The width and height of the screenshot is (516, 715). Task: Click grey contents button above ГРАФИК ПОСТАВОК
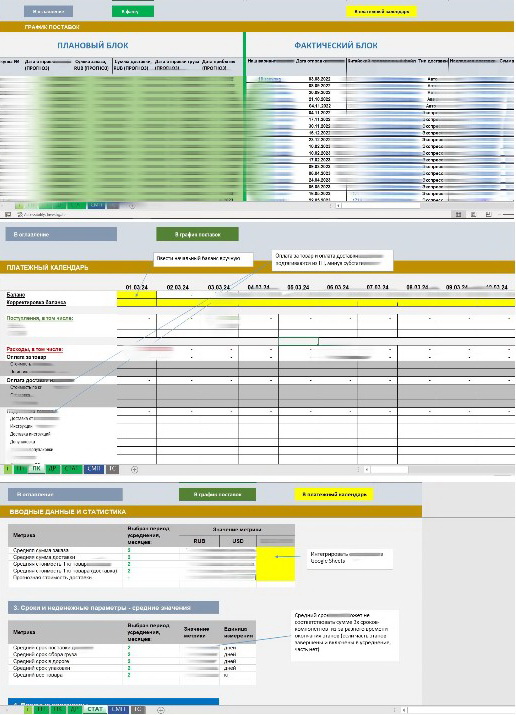point(48,11)
